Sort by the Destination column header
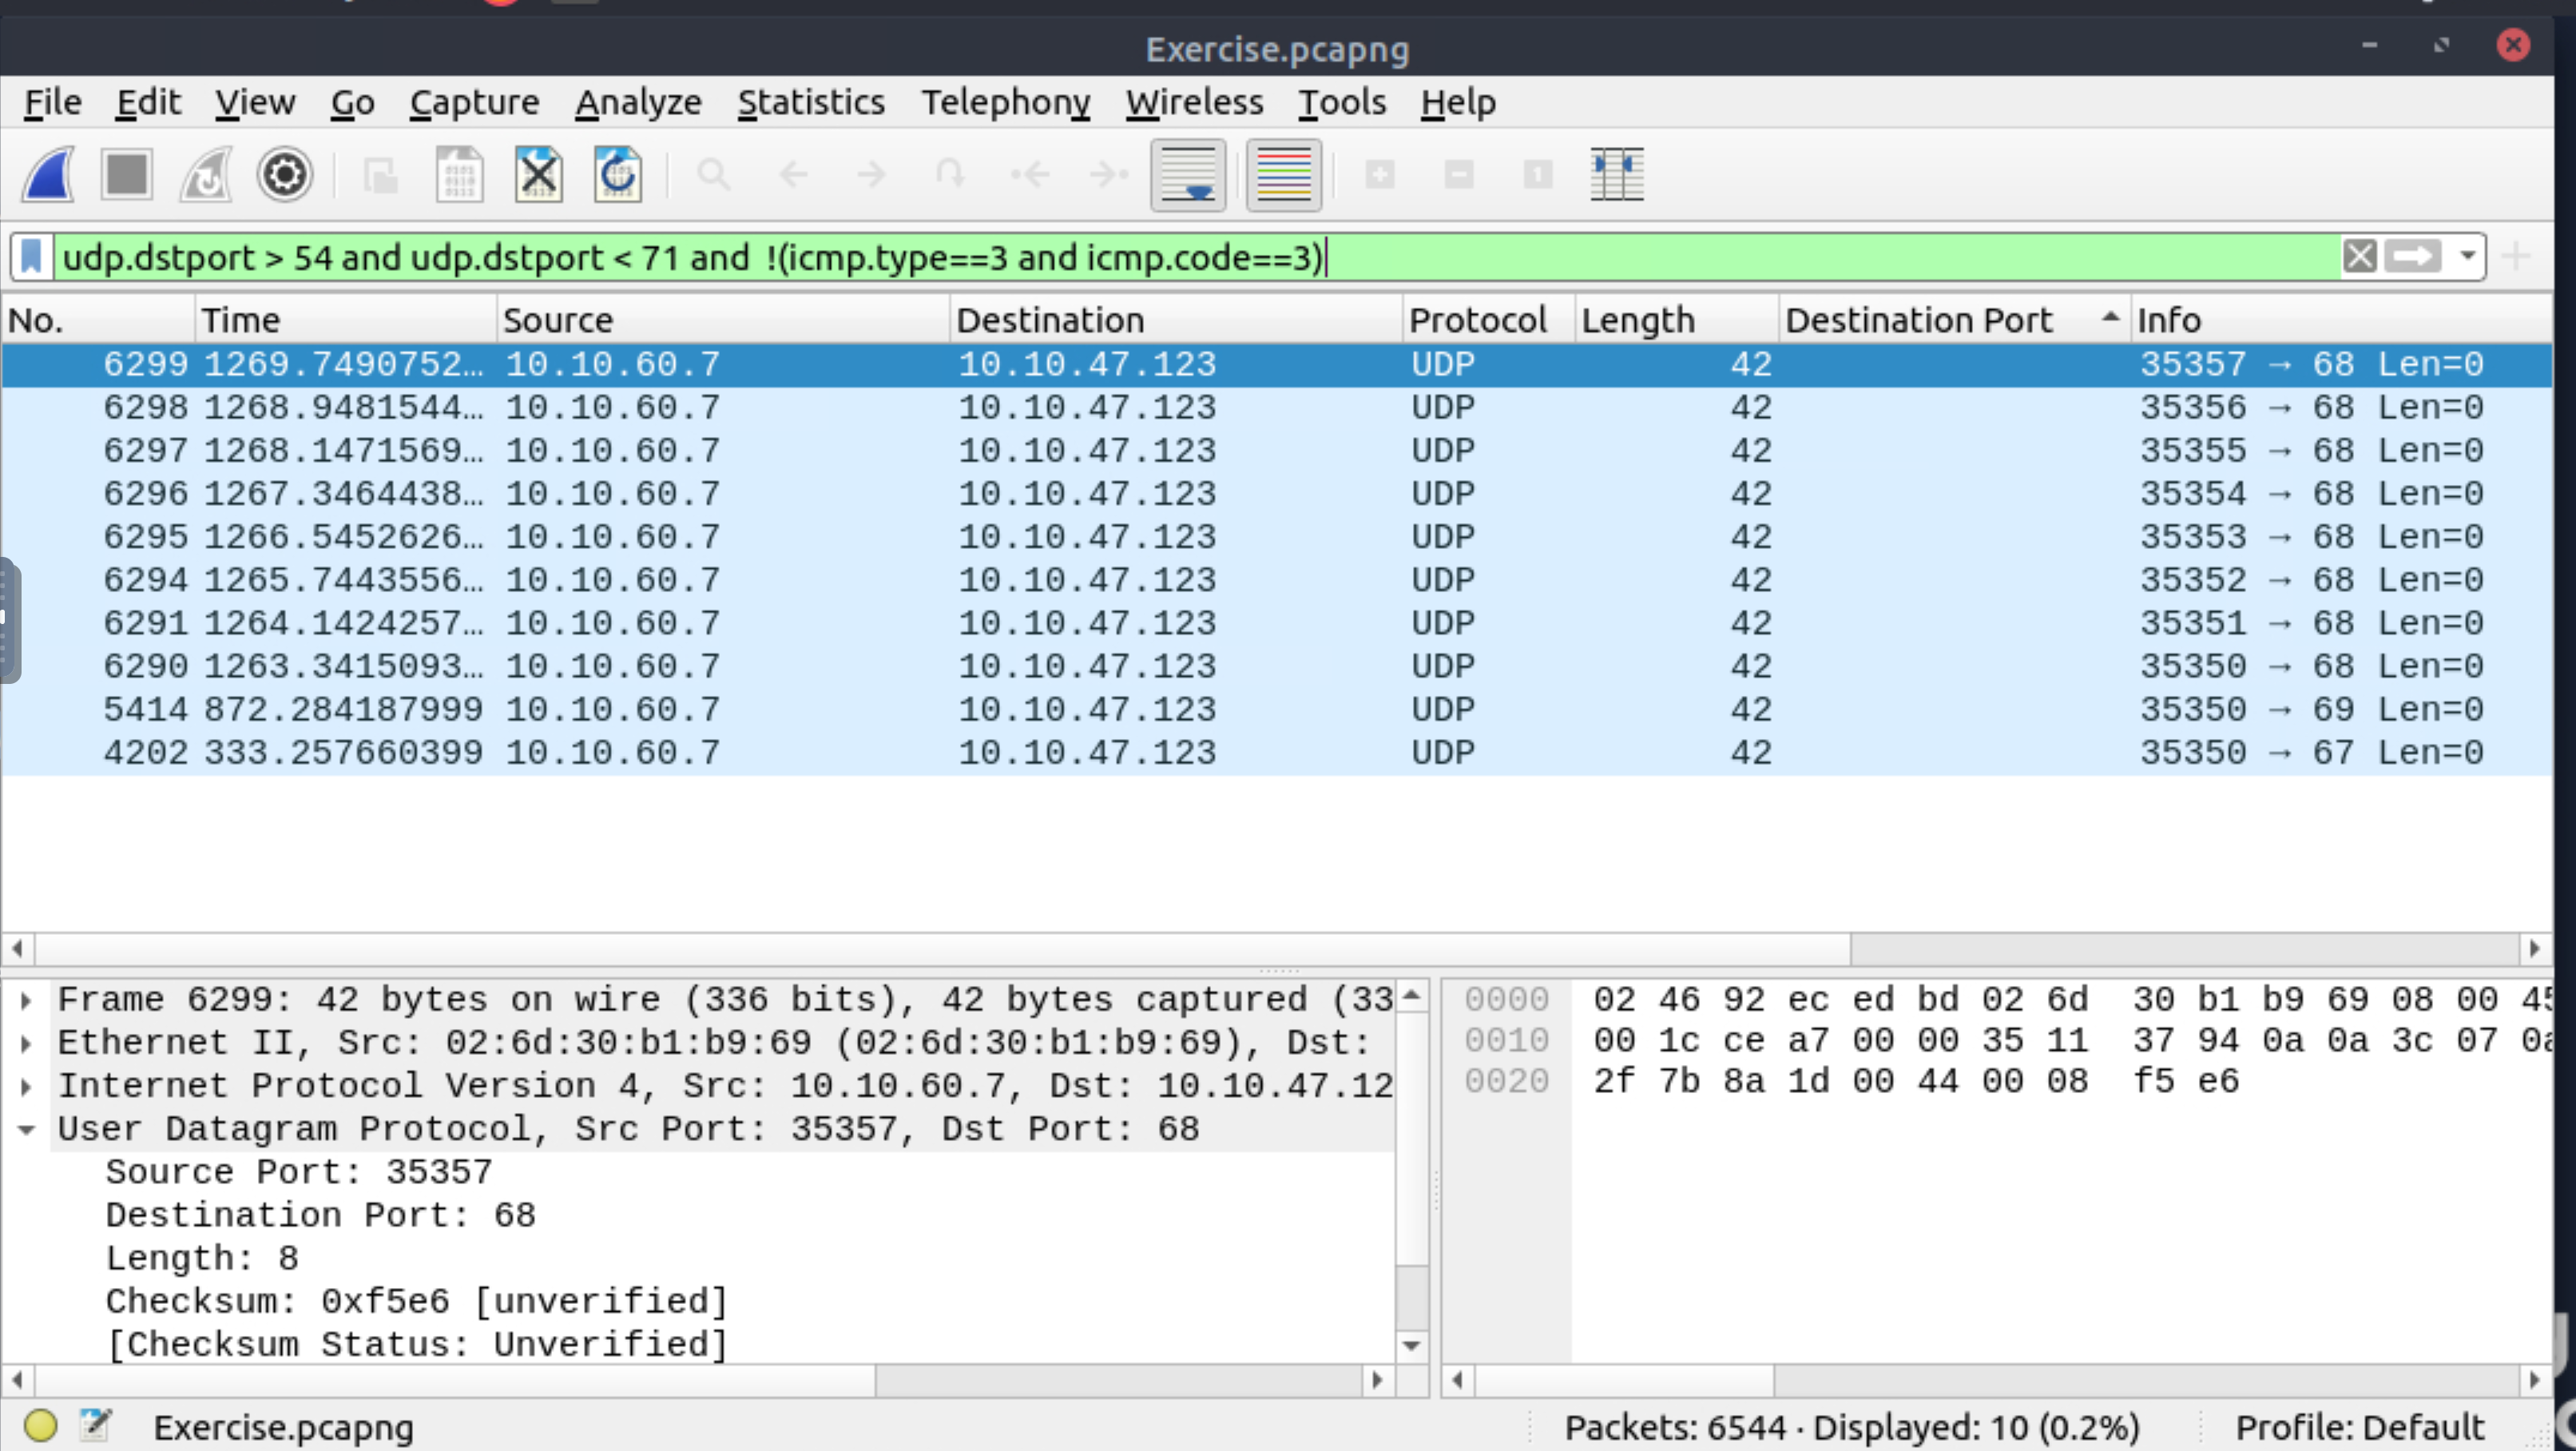 point(1176,320)
